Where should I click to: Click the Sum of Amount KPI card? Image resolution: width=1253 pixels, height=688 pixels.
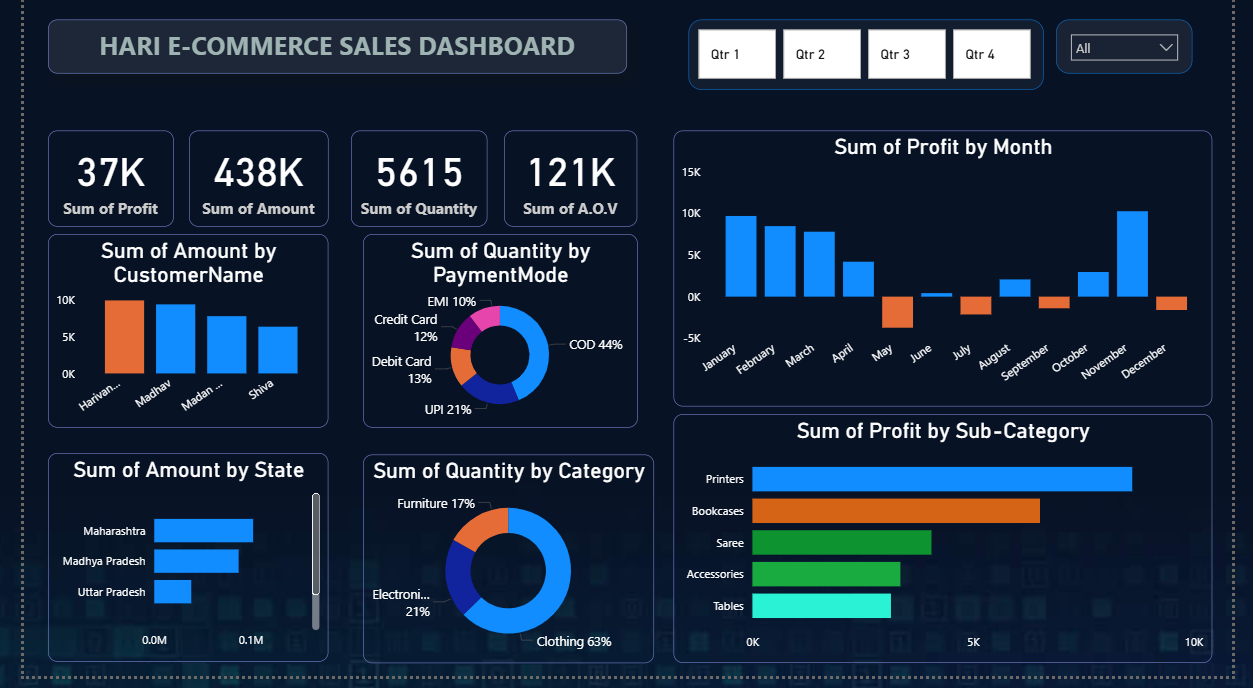coord(258,178)
